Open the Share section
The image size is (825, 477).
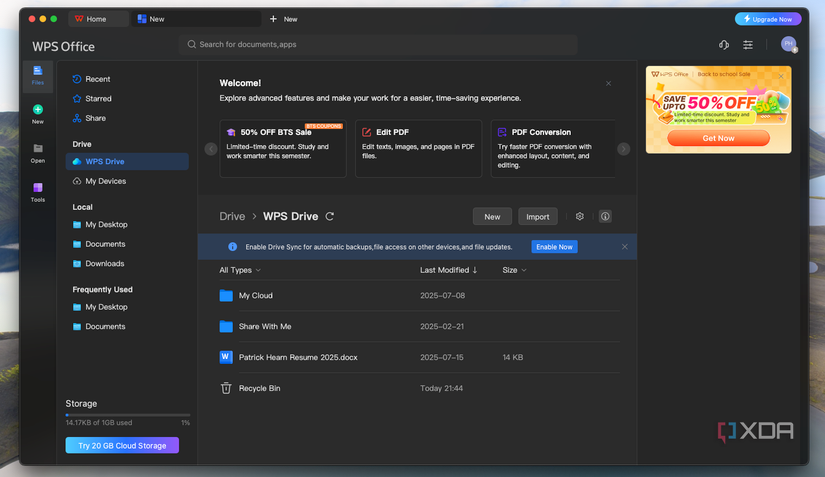(x=89, y=118)
